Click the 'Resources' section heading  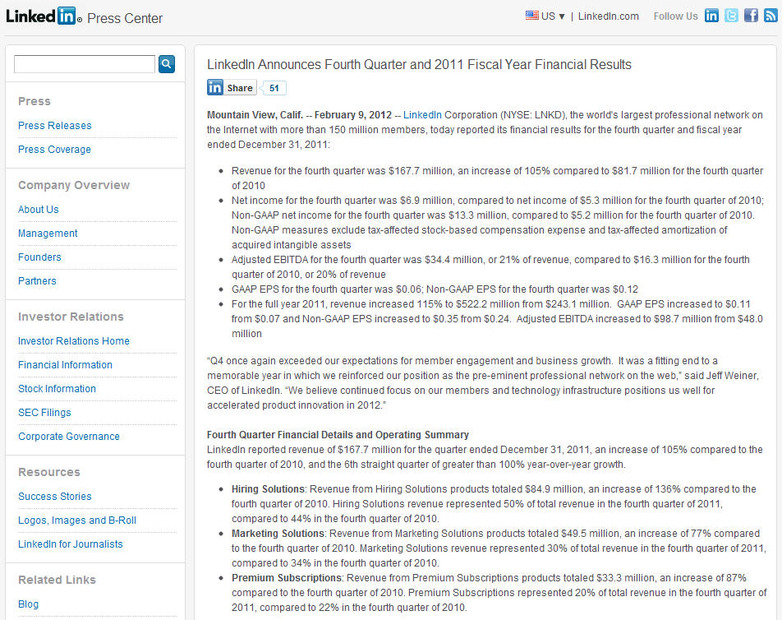click(x=49, y=472)
